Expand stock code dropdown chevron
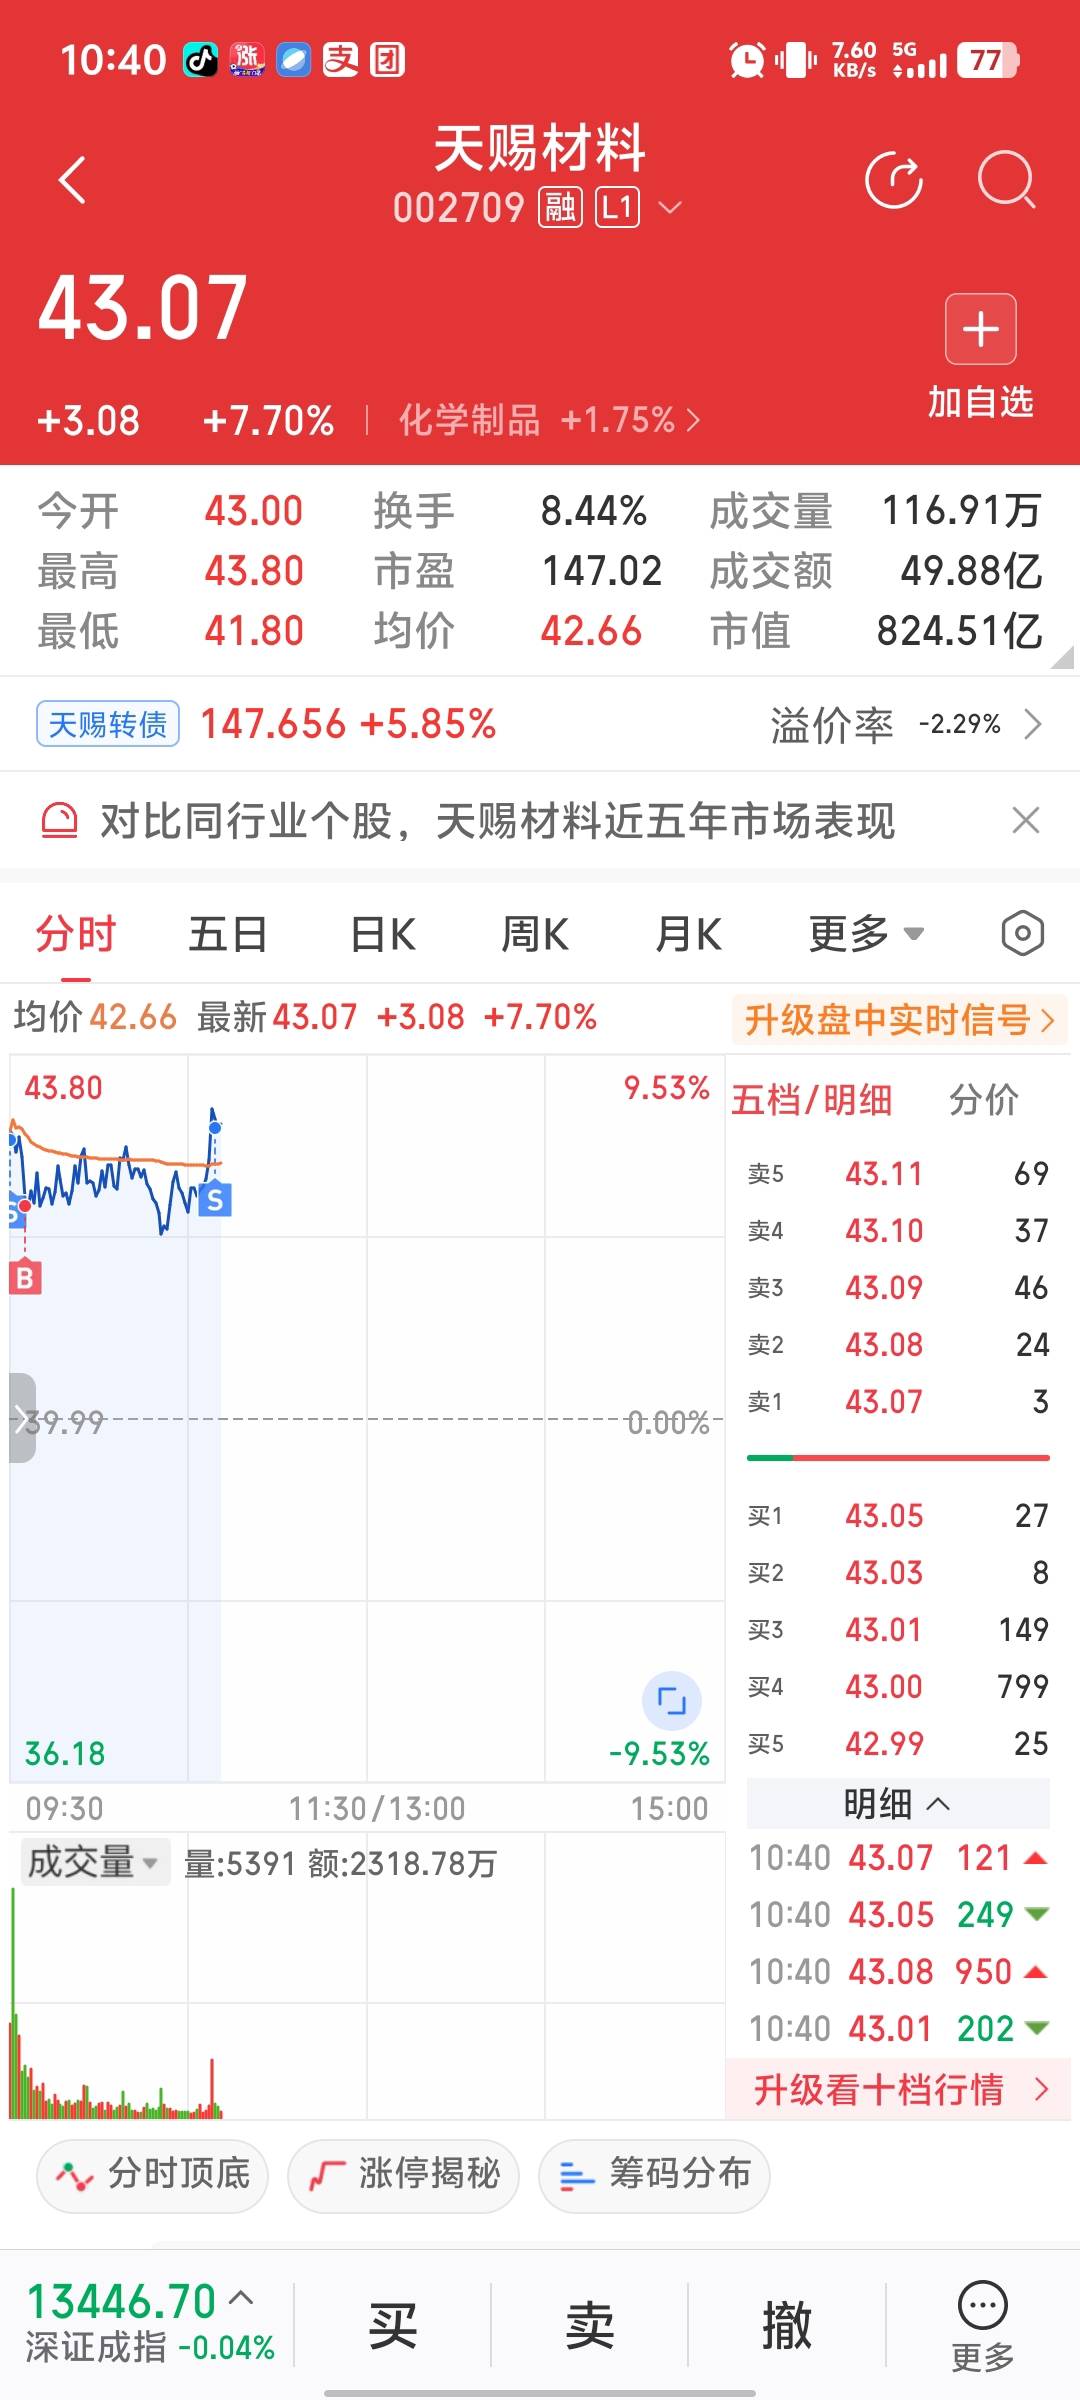Screen dimensions: 1080x2400 (x=670, y=208)
